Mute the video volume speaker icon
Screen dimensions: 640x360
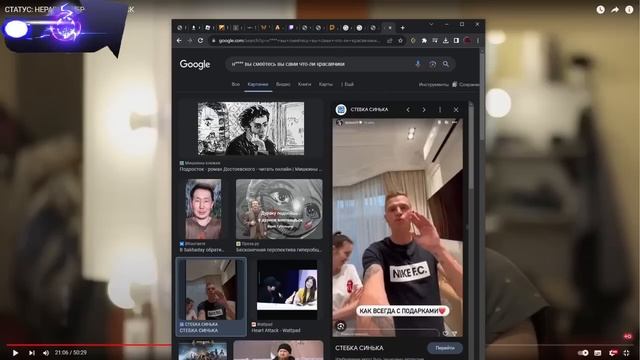(46, 353)
